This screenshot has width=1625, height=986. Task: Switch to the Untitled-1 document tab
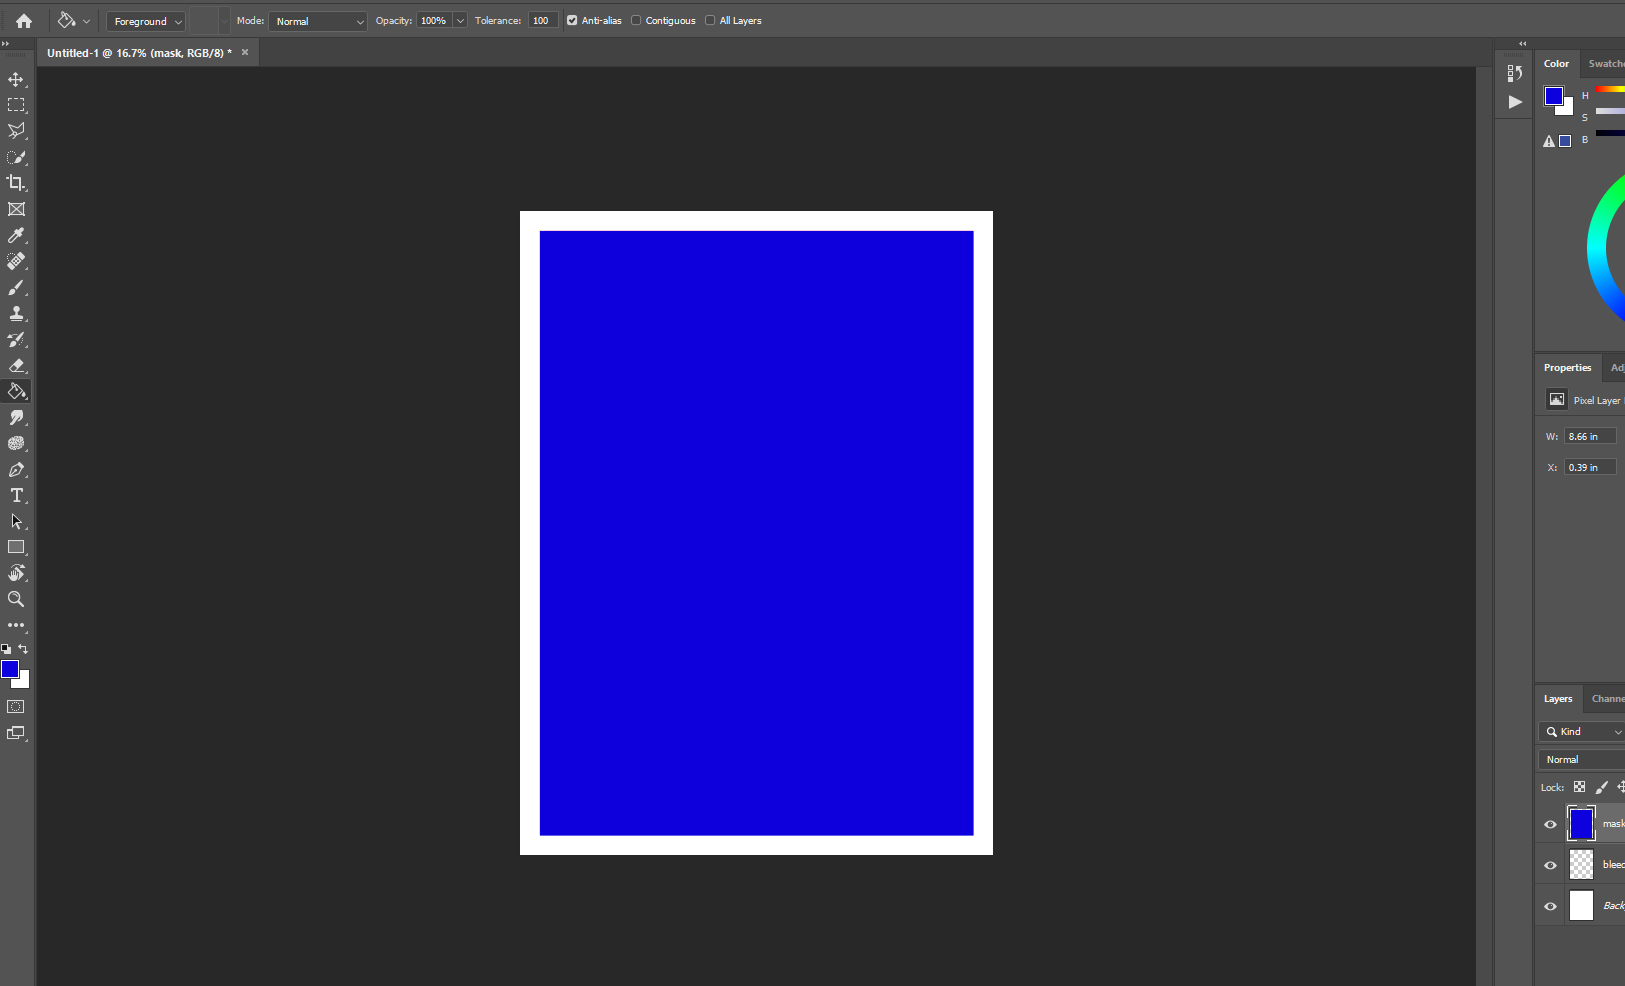click(139, 53)
